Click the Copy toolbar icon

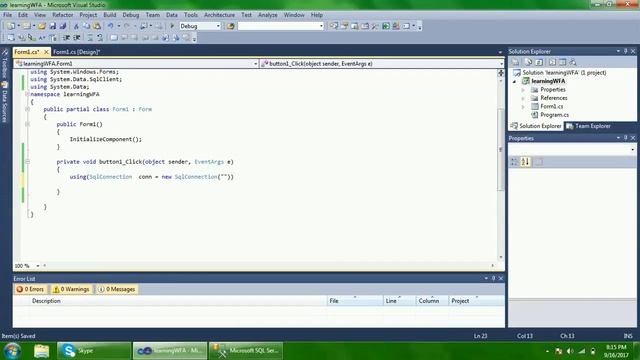click(x=87, y=26)
